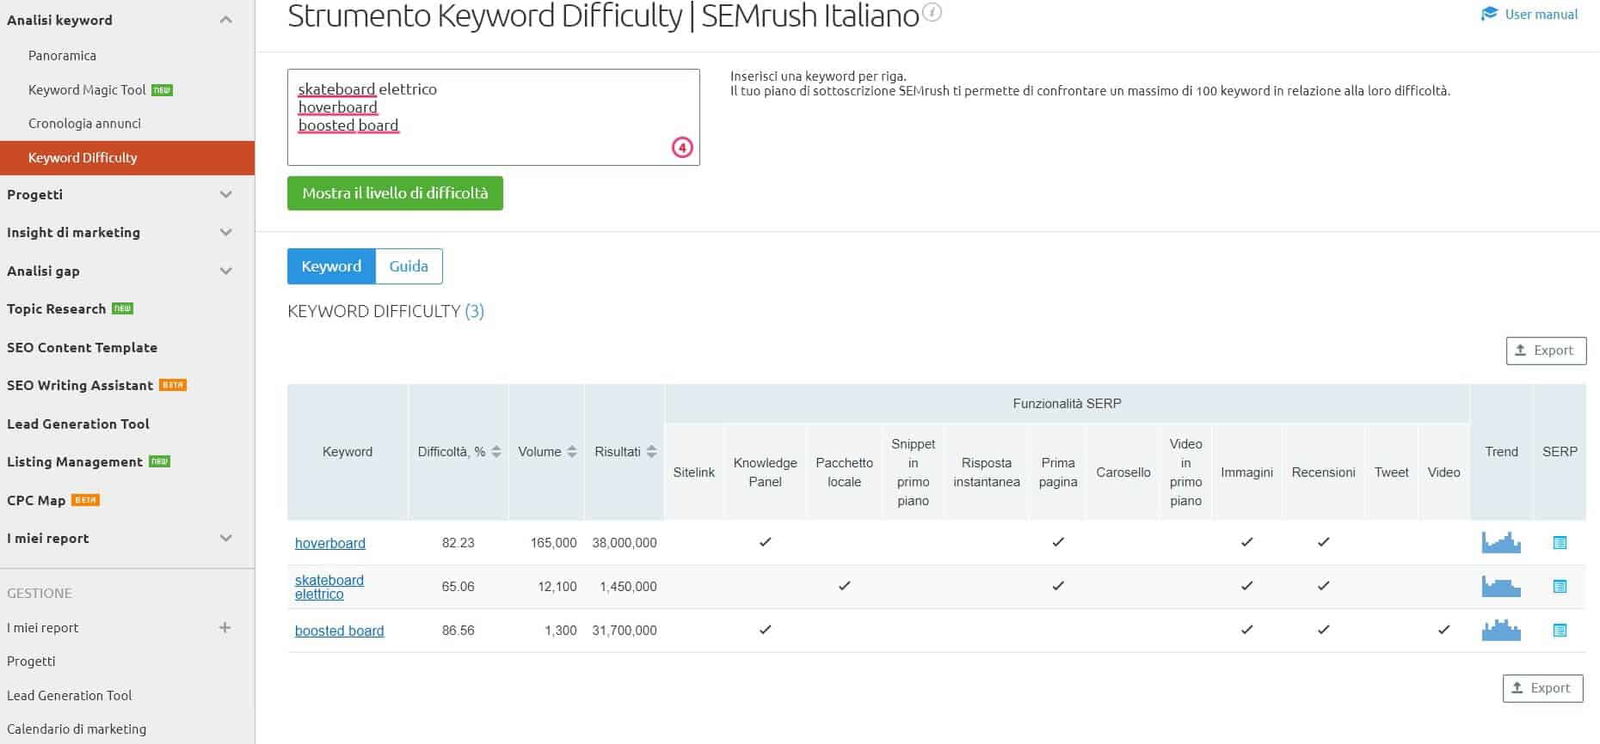Screen dimensions: 1600x744
Task: Open CPC Map in sidebar
Action: tap(36, 501)
